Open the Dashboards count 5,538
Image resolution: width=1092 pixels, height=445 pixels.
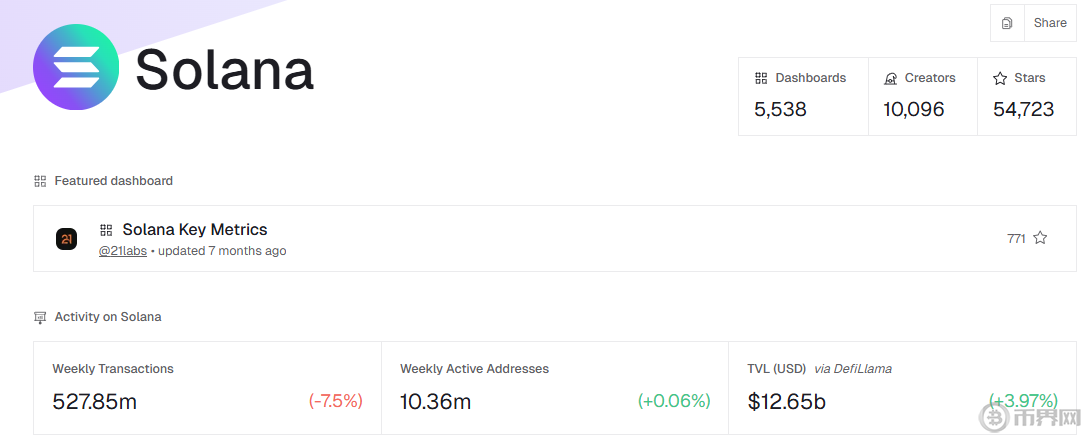[x=780, y=109]
